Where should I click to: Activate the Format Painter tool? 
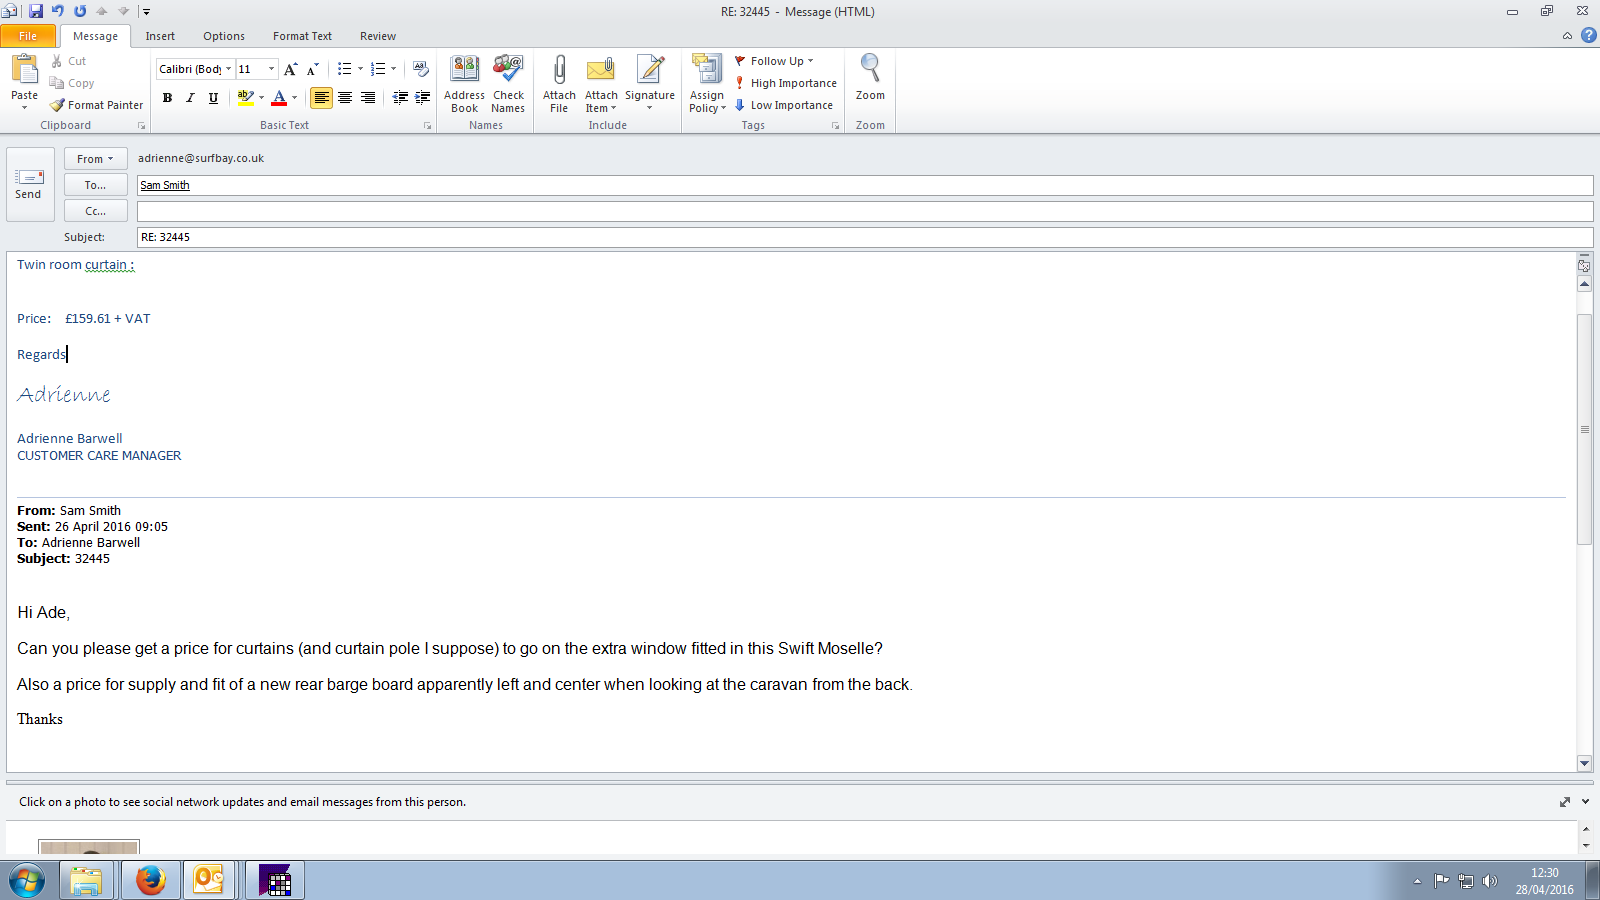tap(97, 105)
